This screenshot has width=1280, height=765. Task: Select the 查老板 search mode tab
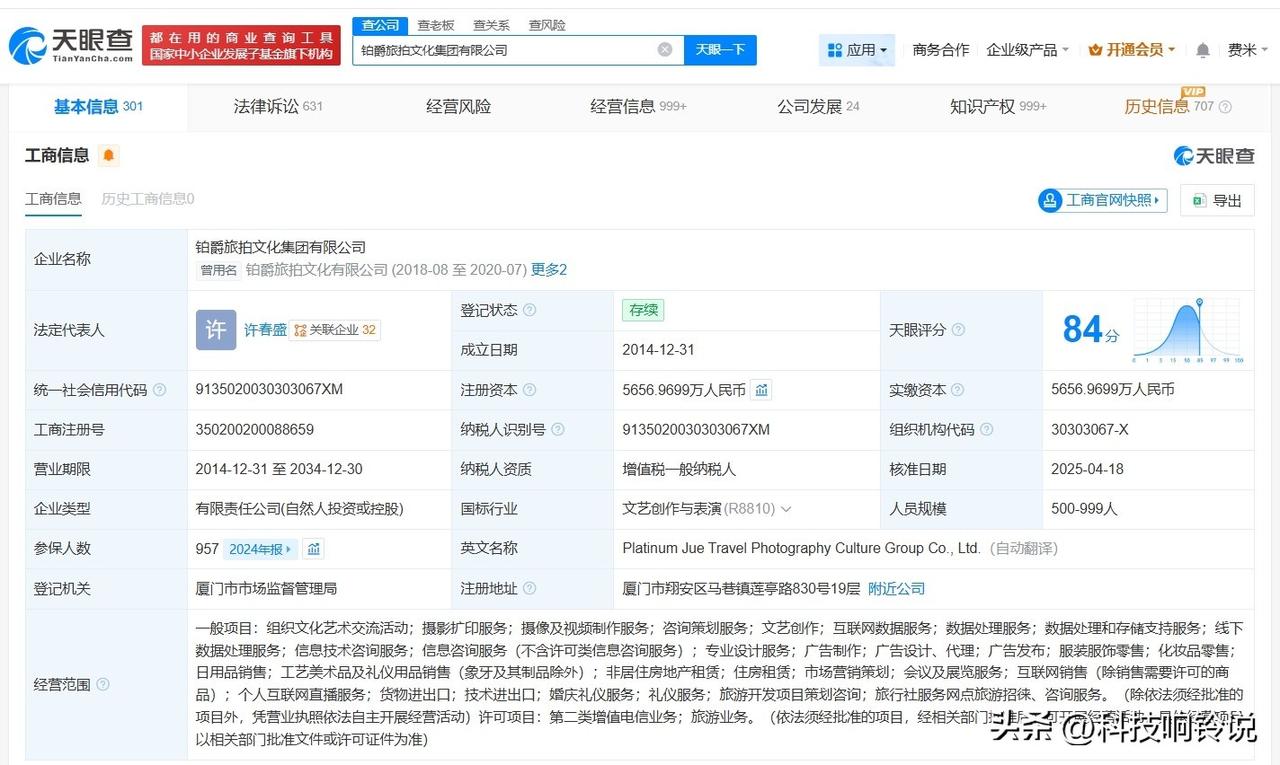436,25
